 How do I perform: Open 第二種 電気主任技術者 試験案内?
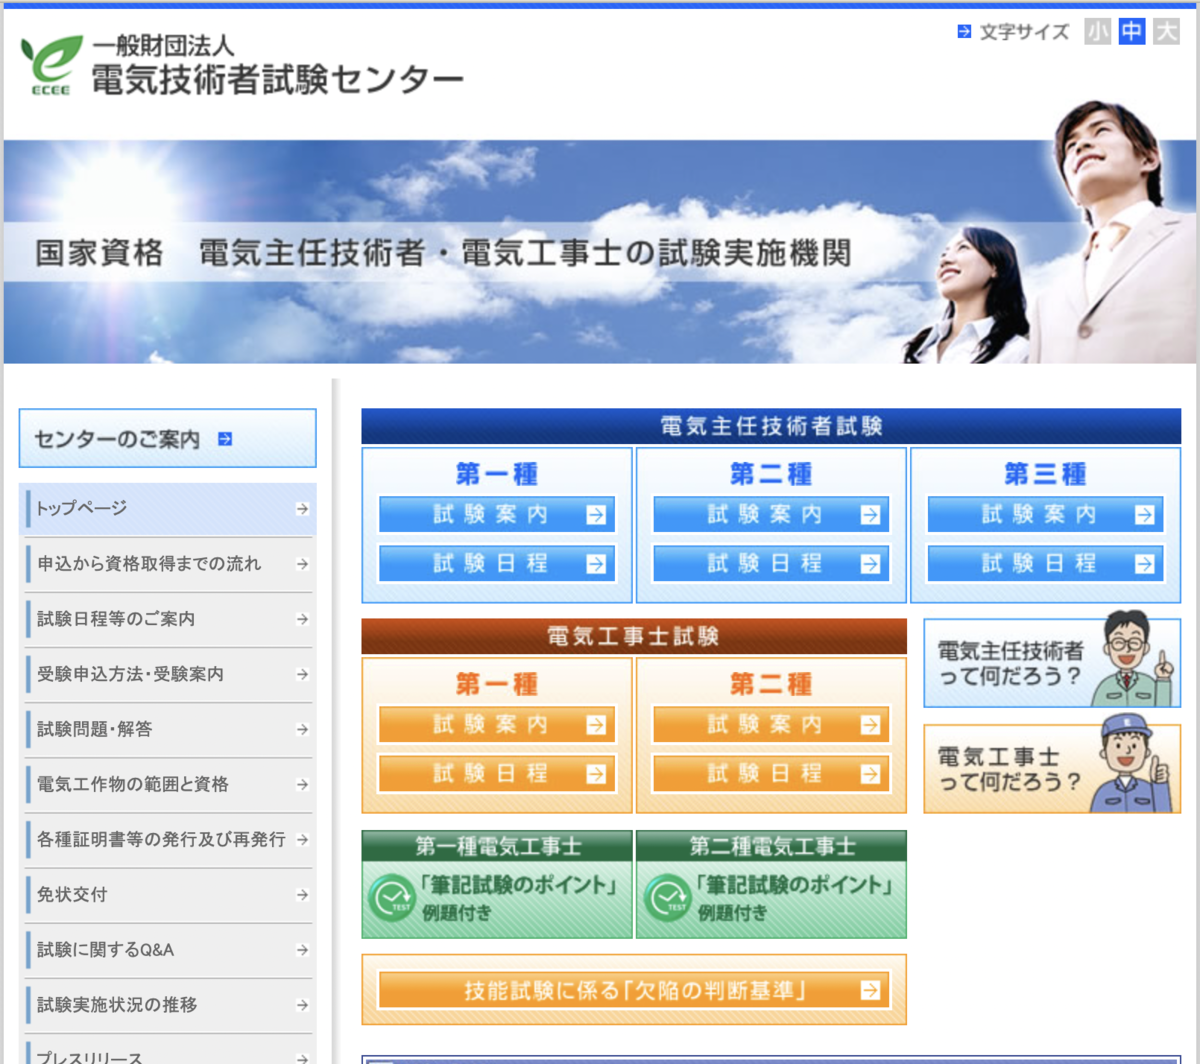pos(771,514)
